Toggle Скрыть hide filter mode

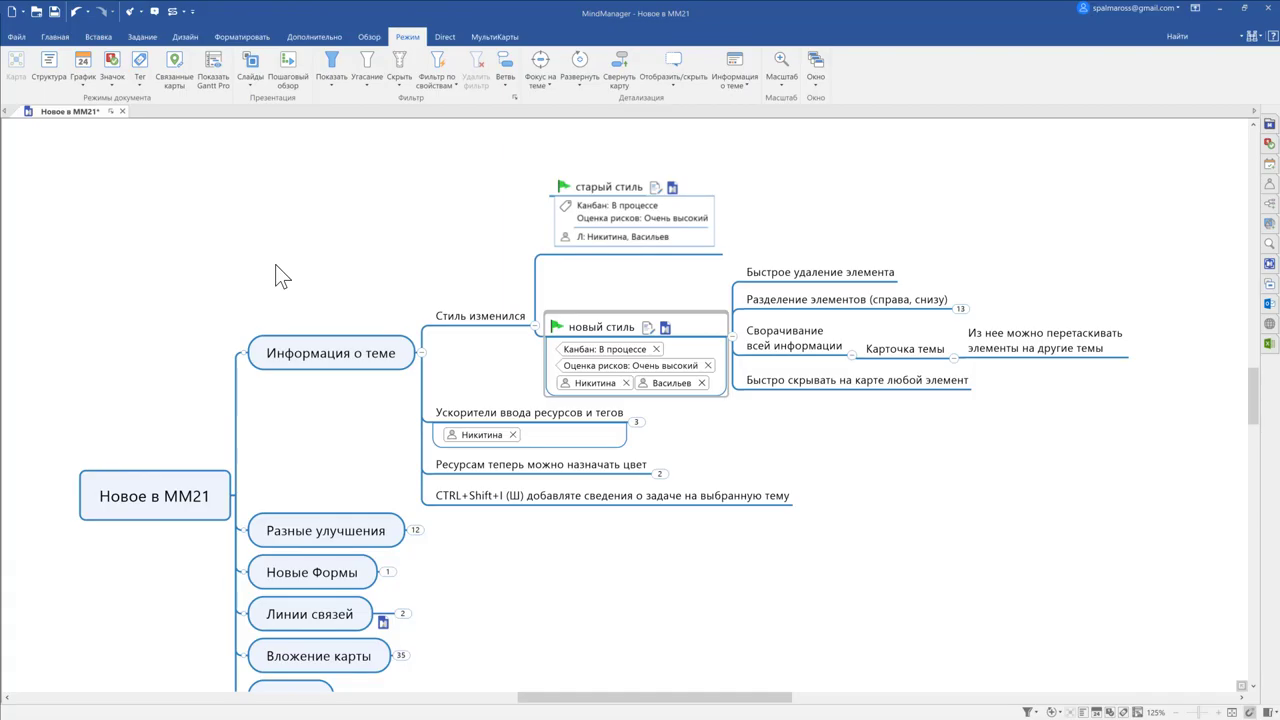tap(399, 67)
